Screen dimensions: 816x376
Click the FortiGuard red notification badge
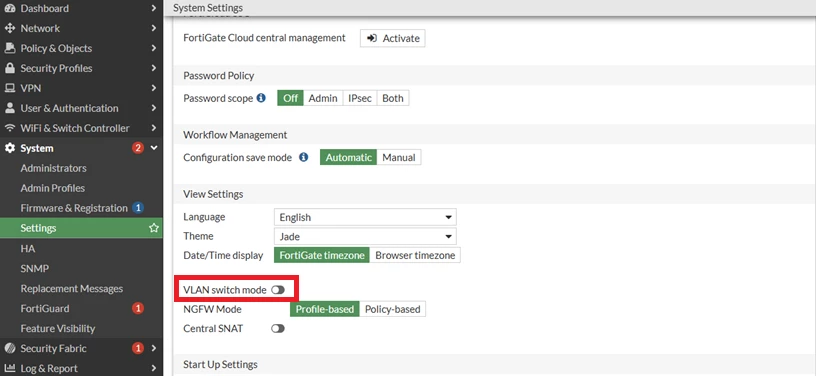pyautogui.click(x=138, y=308)
